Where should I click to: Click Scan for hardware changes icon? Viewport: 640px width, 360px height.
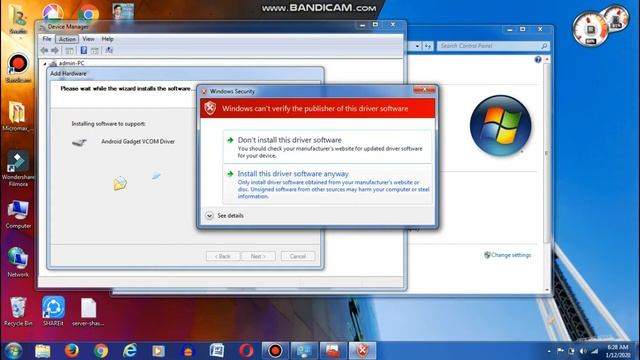click(x=109, y=50)
